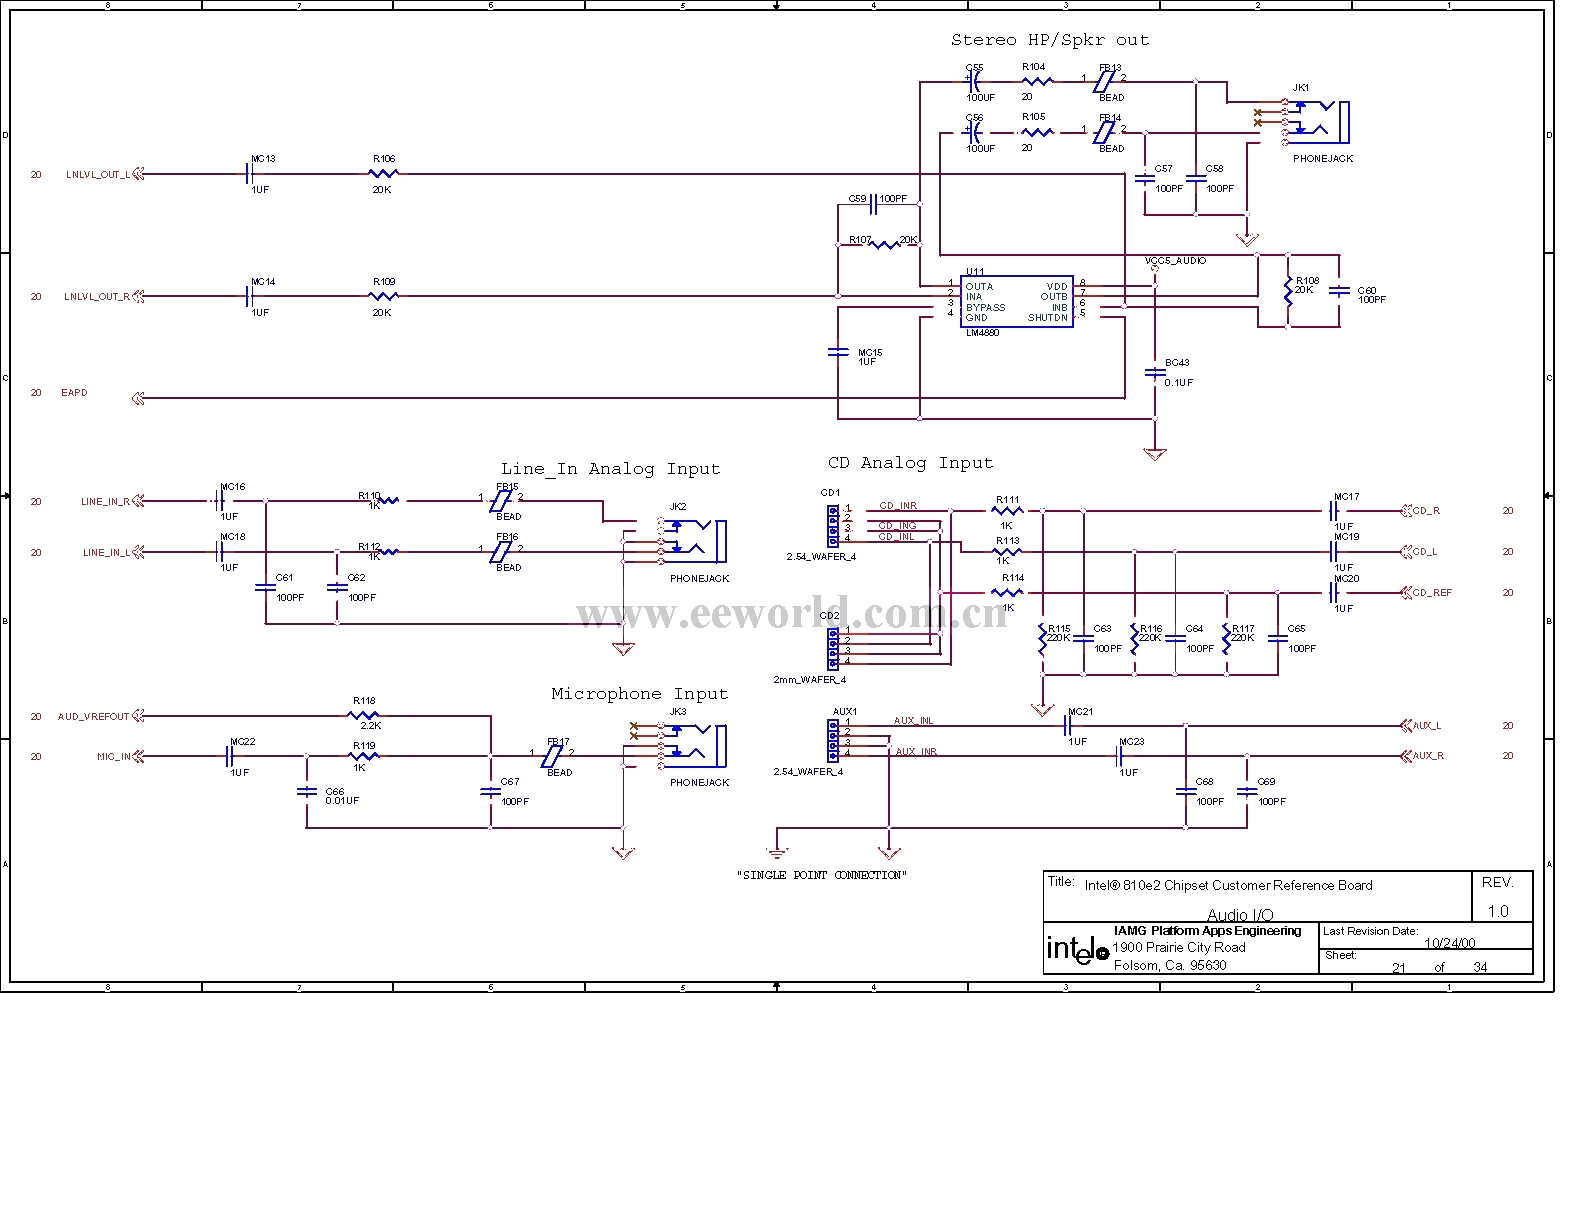Viewport: 1584px width, 1223px height.
Task: Click capacitor MC13 1UF symbol
Action: 251,174
